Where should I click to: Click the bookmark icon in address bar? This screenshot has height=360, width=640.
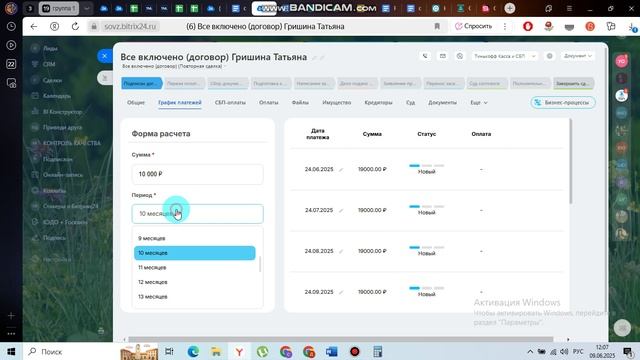point(437,27)
